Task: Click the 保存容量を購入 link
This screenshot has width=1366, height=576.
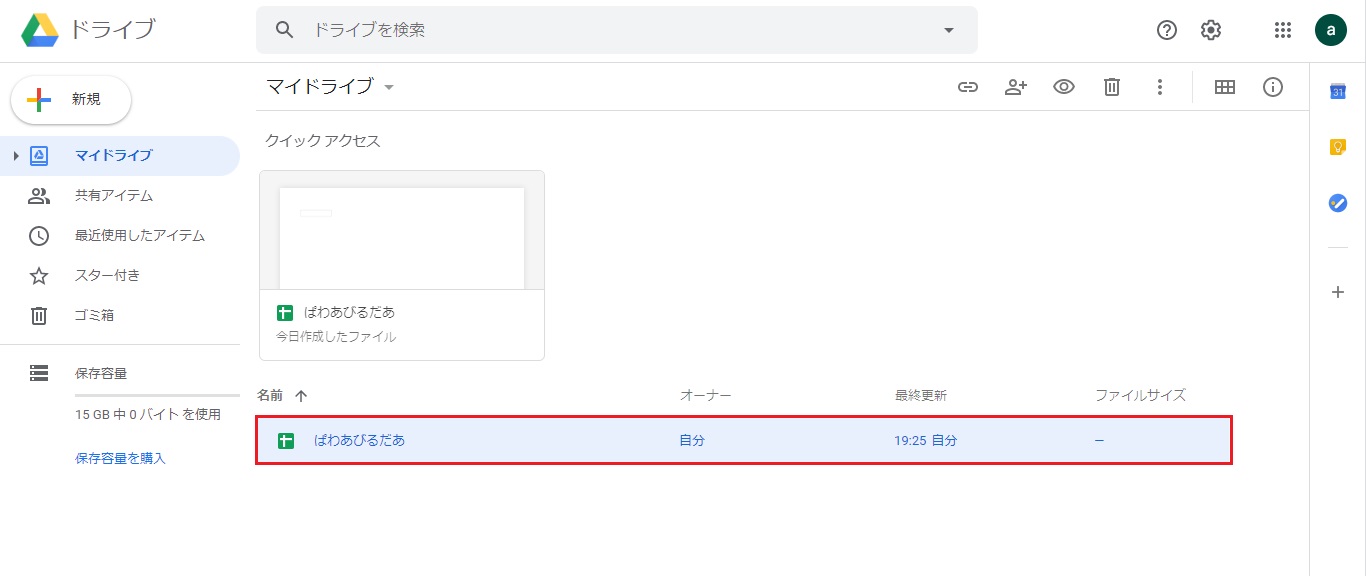Action: coord(120,458)
